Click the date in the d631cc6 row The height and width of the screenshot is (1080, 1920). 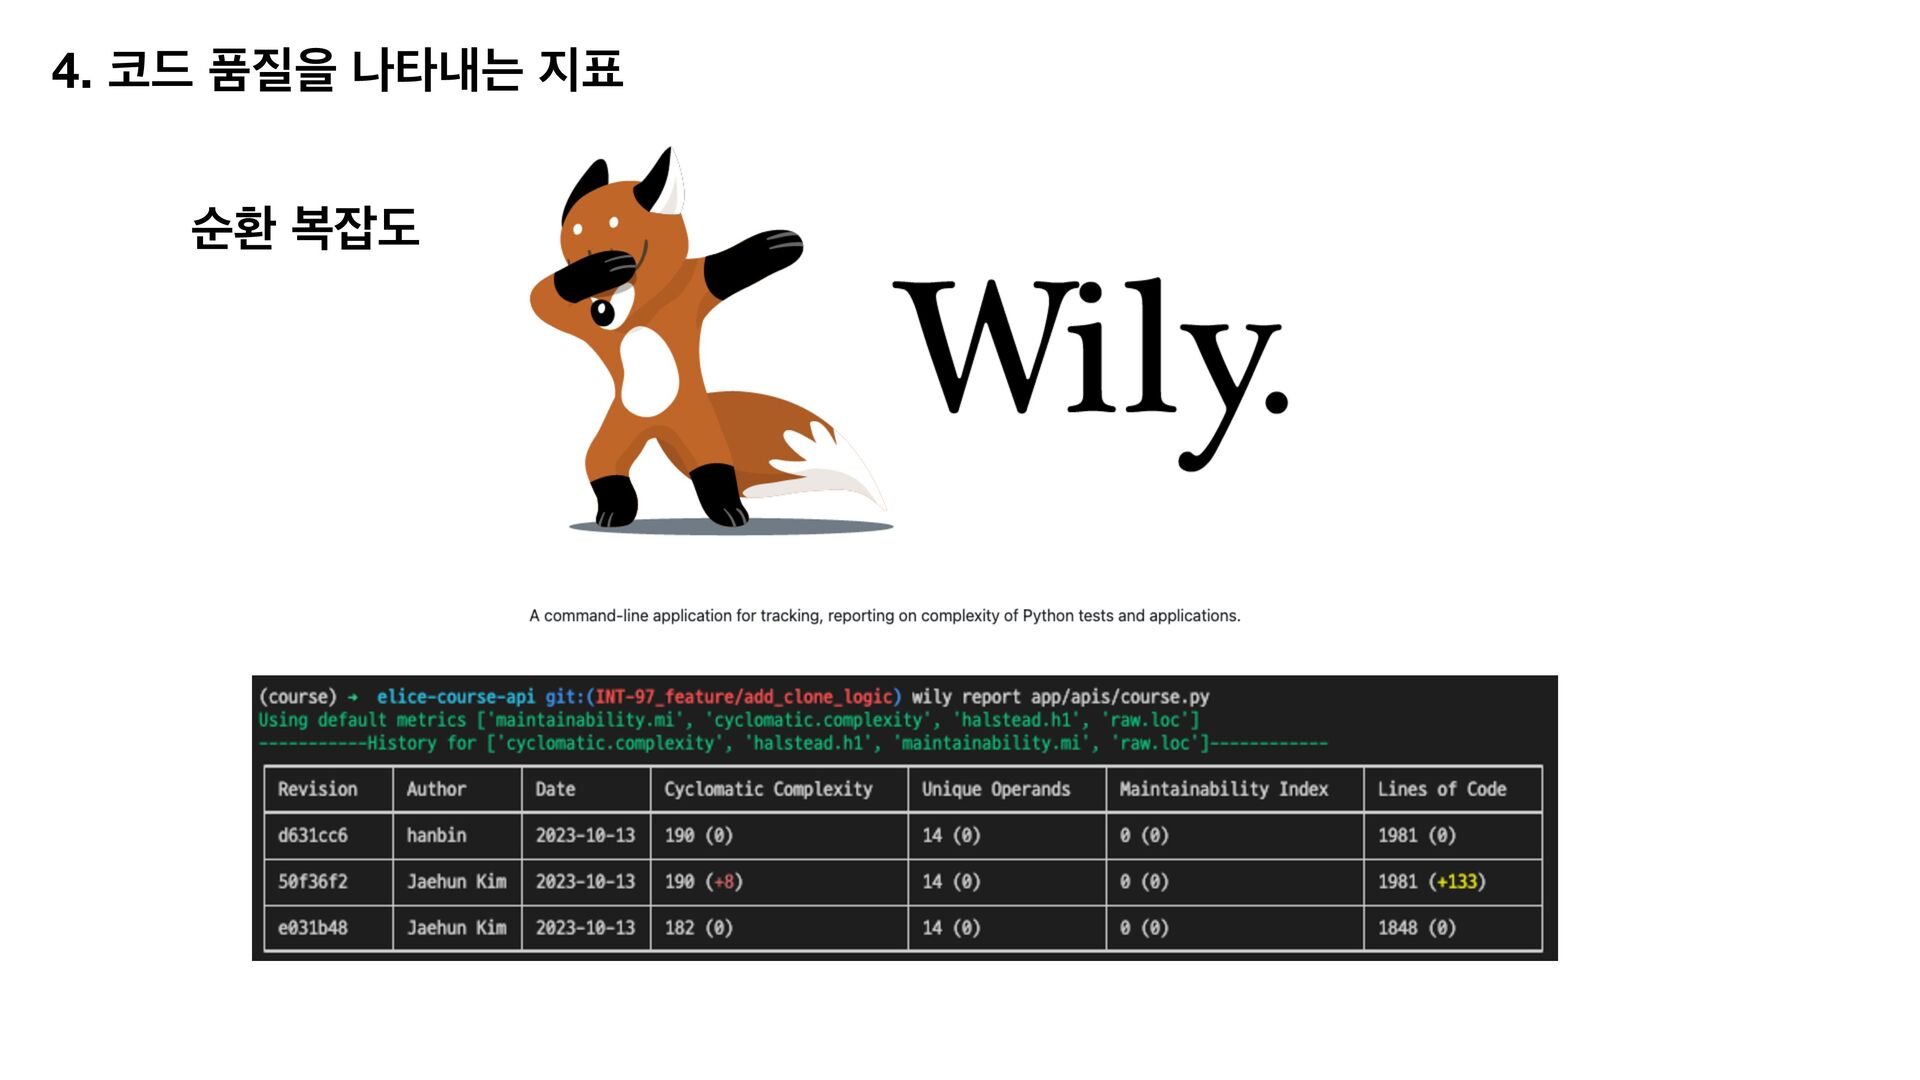click(x=585, y=835)
